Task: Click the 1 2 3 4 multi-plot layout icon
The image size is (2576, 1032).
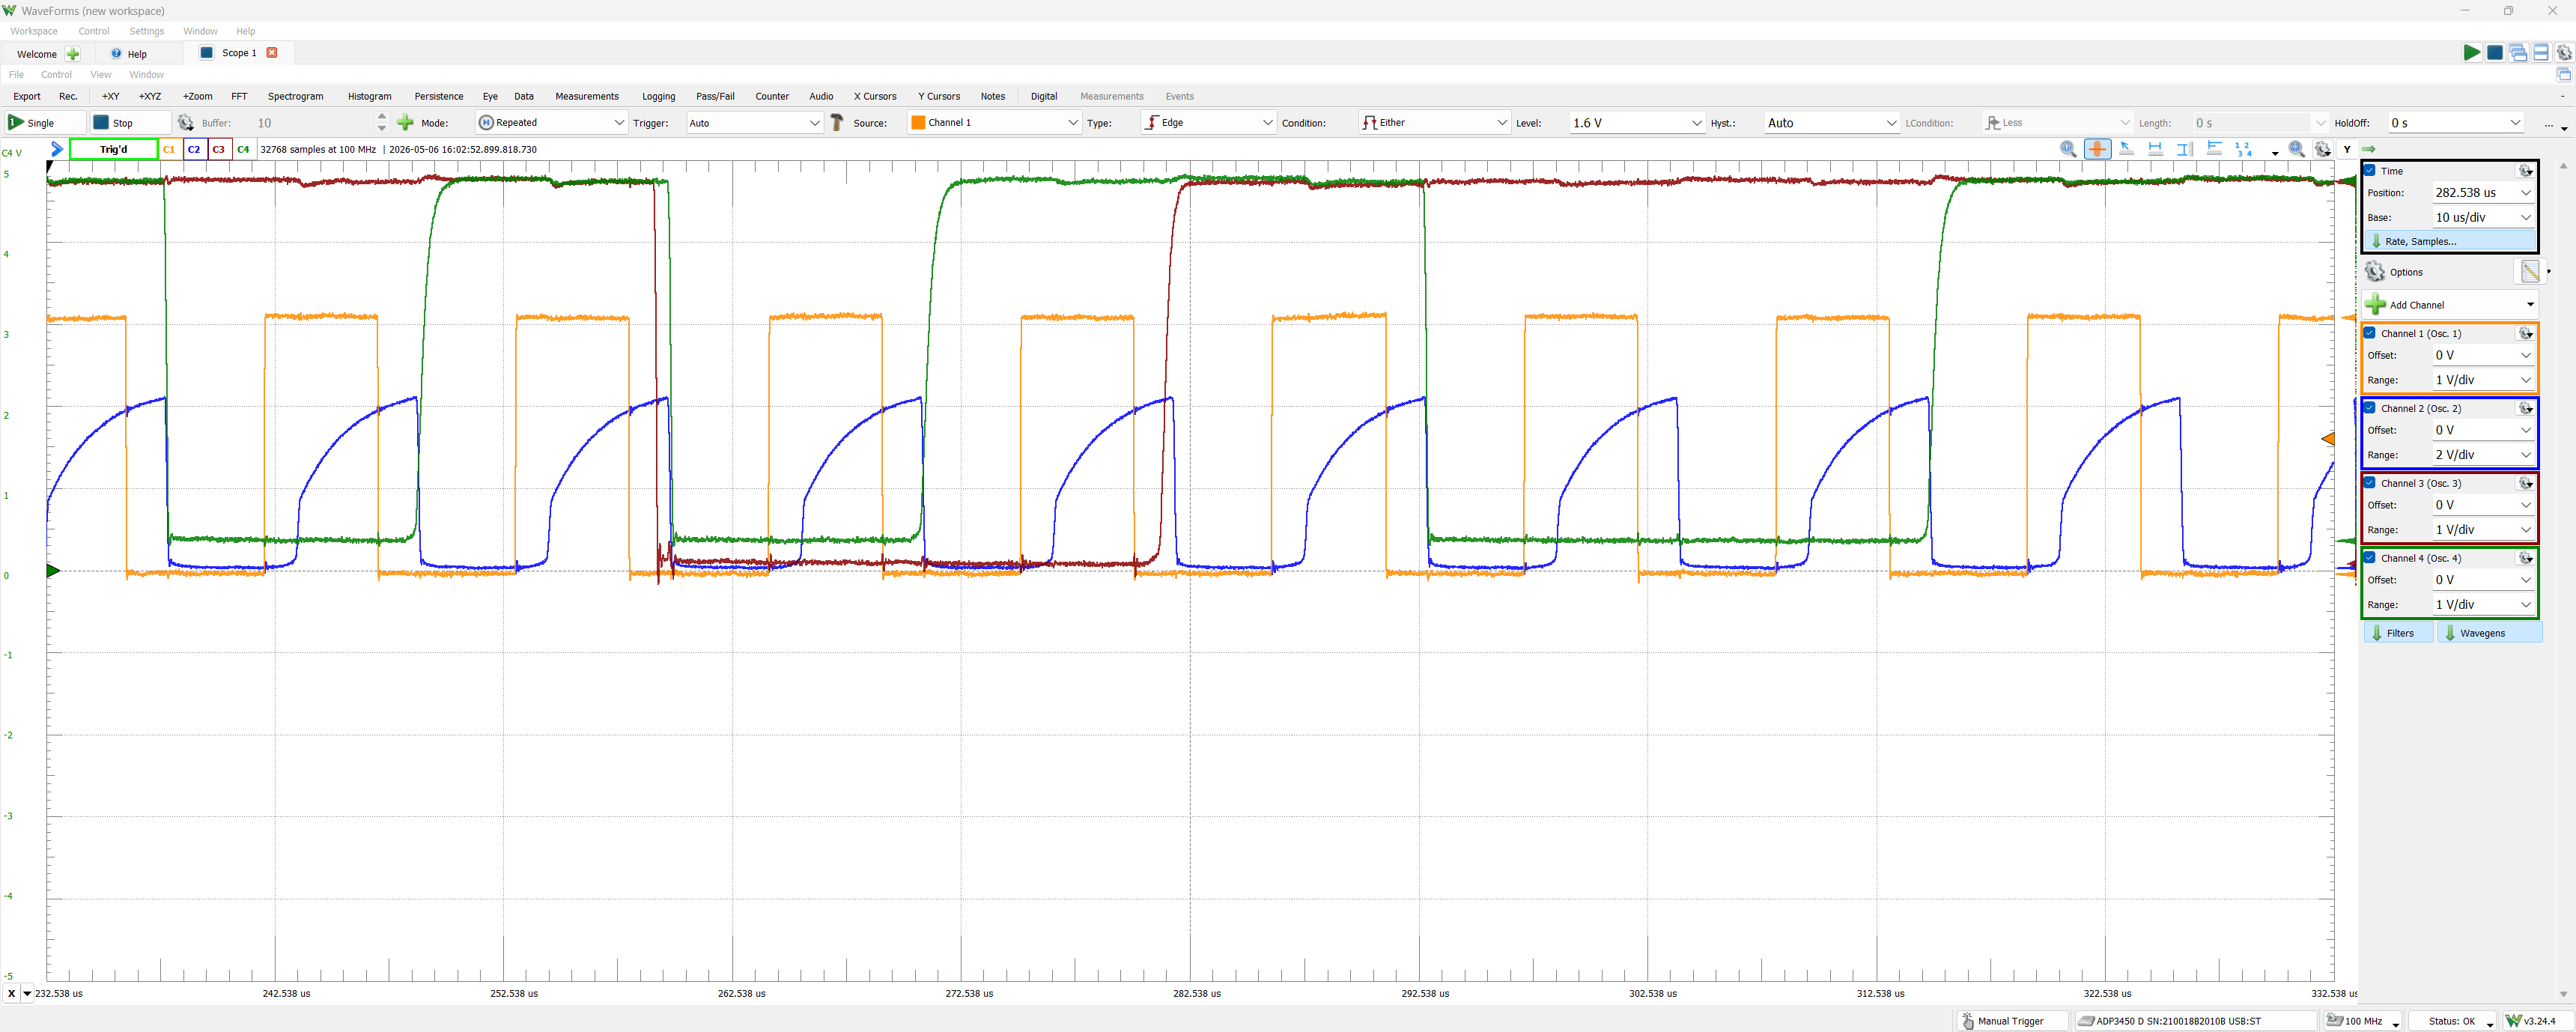Action: coord(2243,149)
